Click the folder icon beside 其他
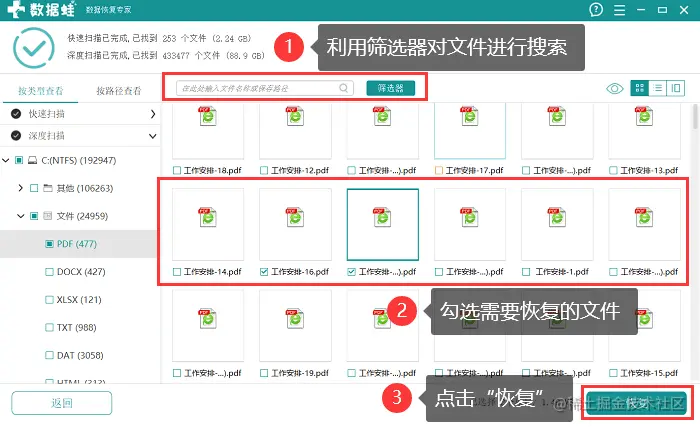 pos(48,188)
